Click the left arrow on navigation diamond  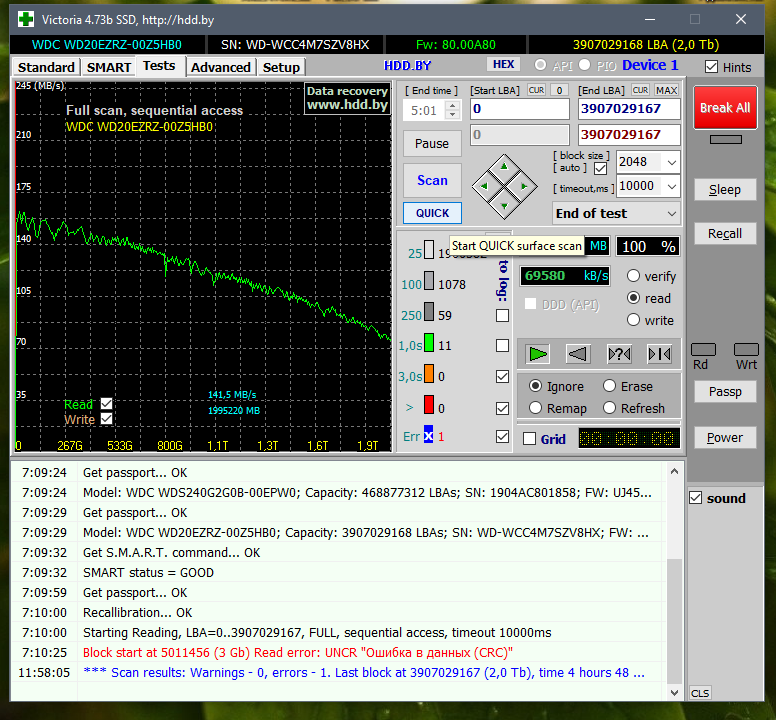[x=484, y=187]
